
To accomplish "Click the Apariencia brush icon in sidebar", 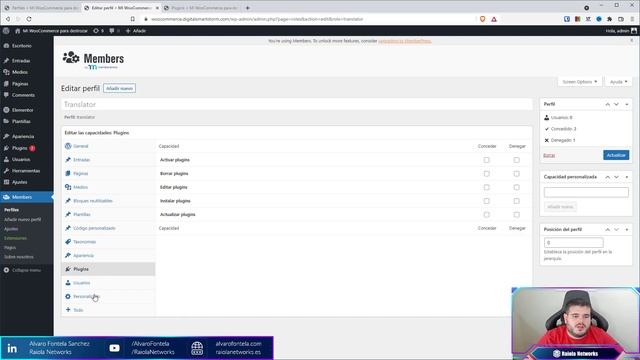I will point(6,136).
